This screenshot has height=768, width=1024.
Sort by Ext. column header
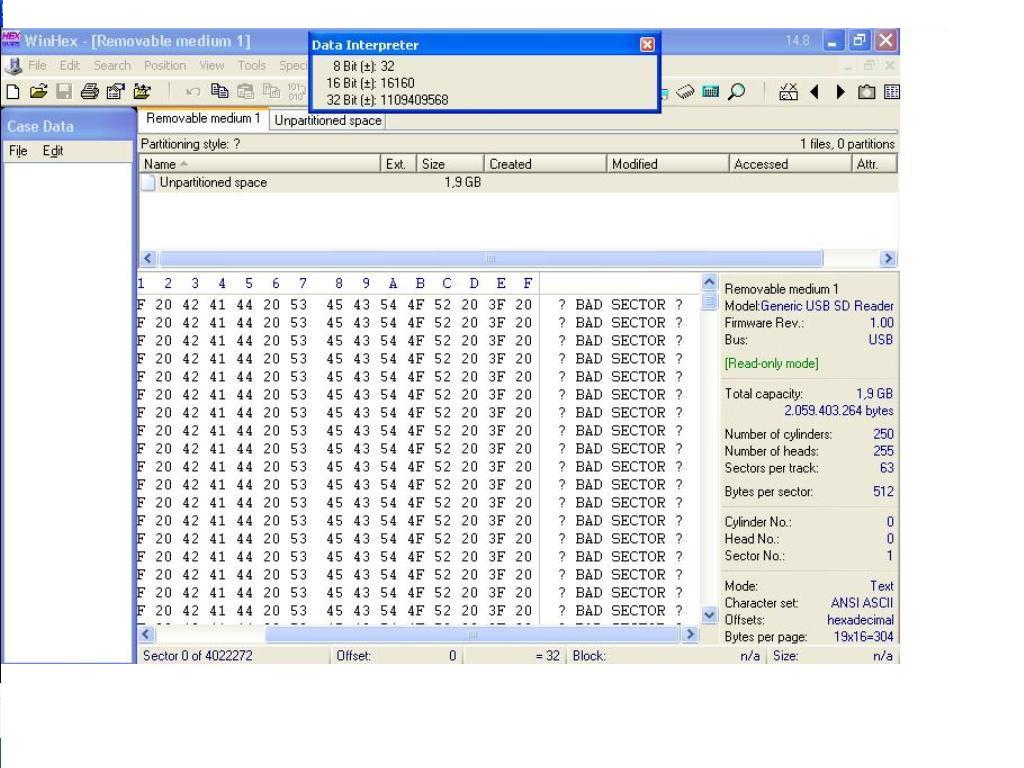(398, 164)
